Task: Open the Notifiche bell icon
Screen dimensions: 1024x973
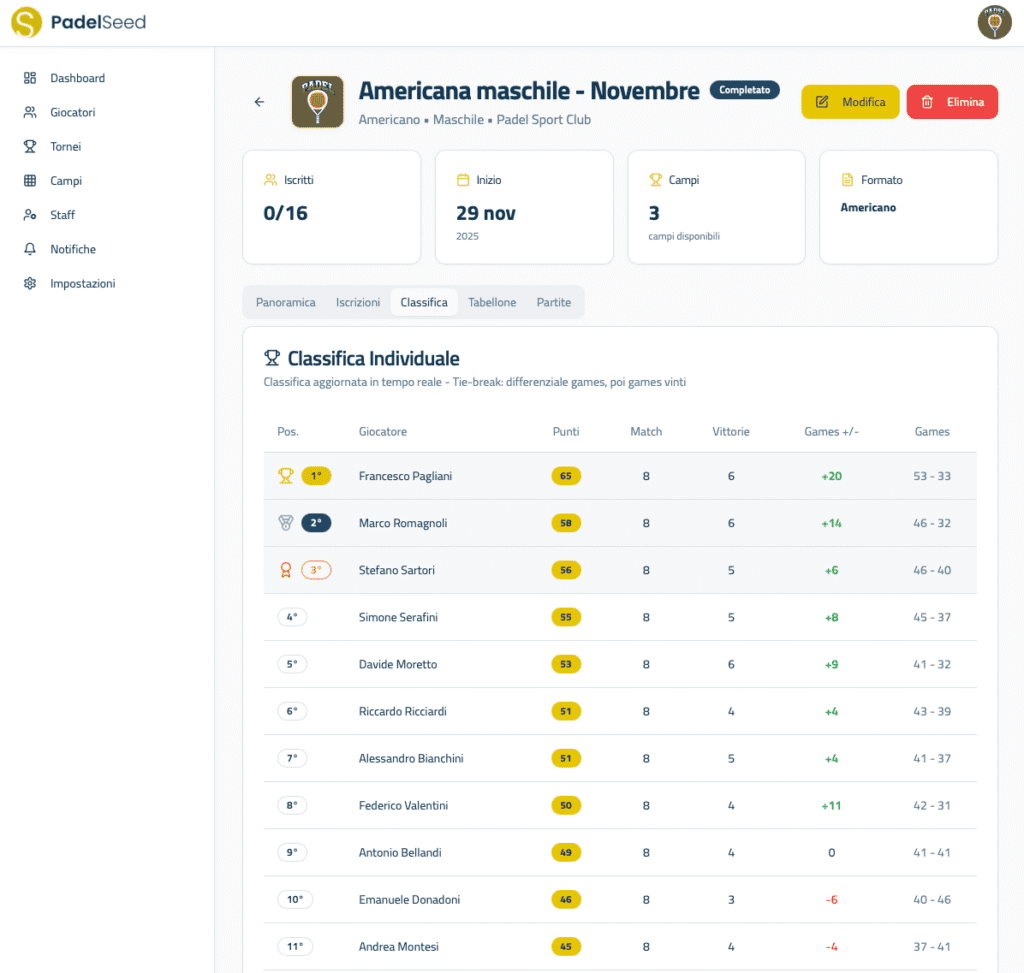Action: pos(30,249)
